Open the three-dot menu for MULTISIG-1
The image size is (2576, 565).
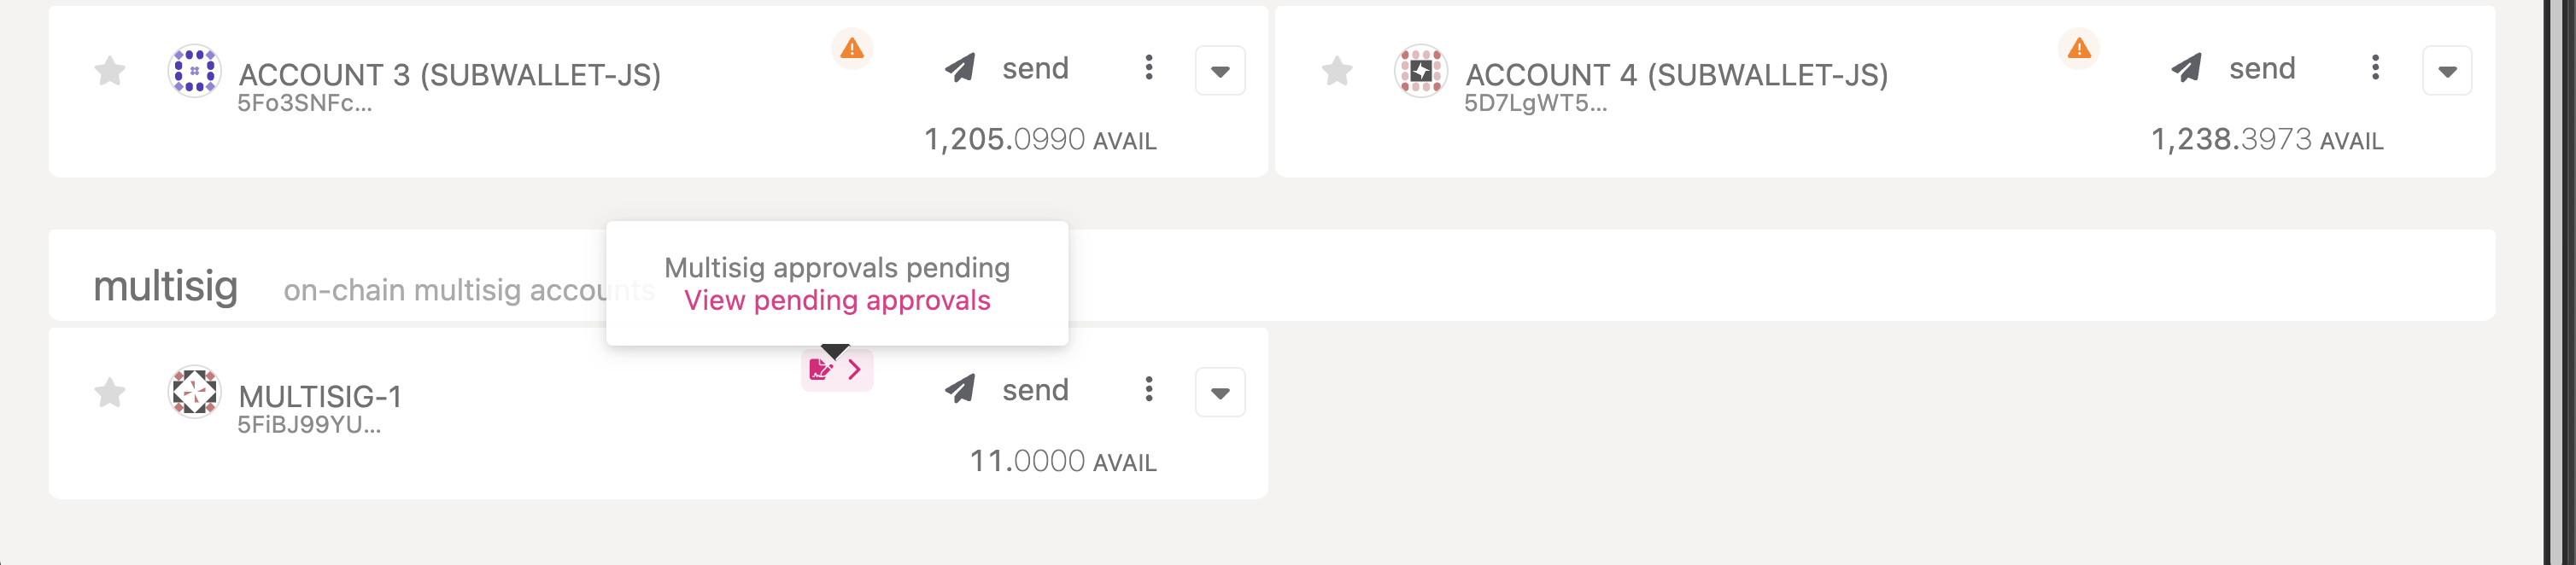[x=1149, y=389]
